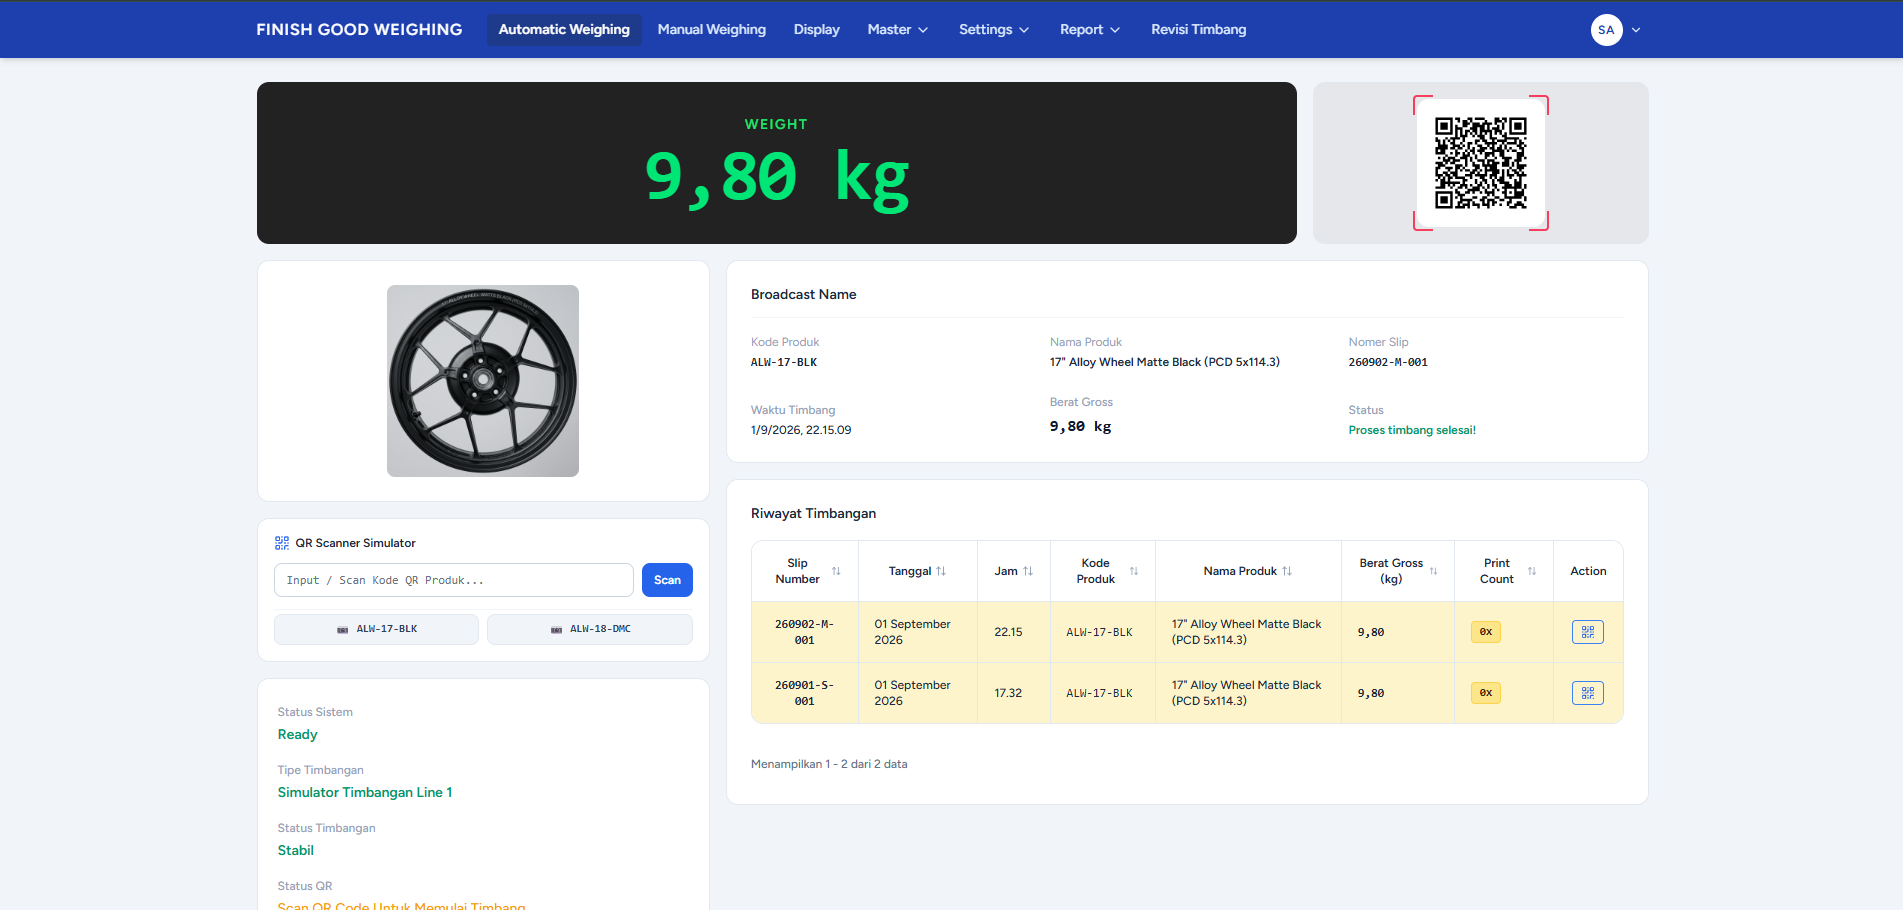Open the Master dropdown menu

click(x=897, y=29)
